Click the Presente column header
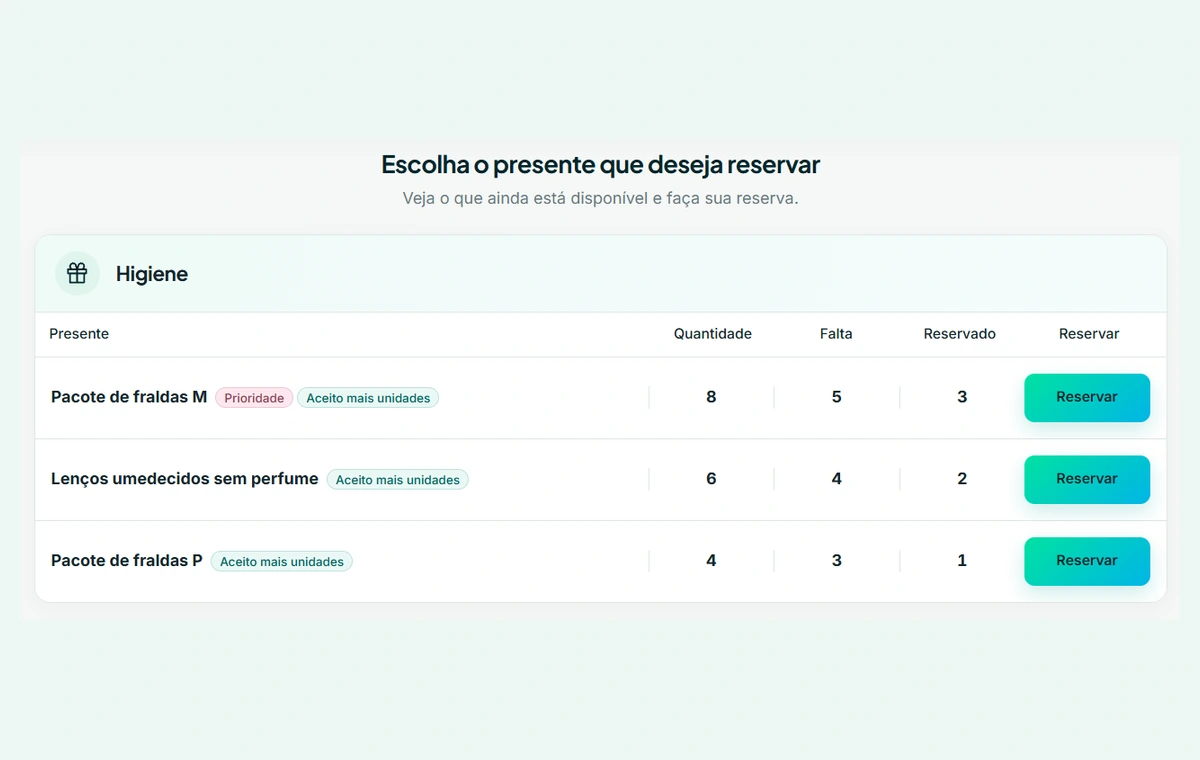Viewport: 1200px width, 760px height. point(79,334)
